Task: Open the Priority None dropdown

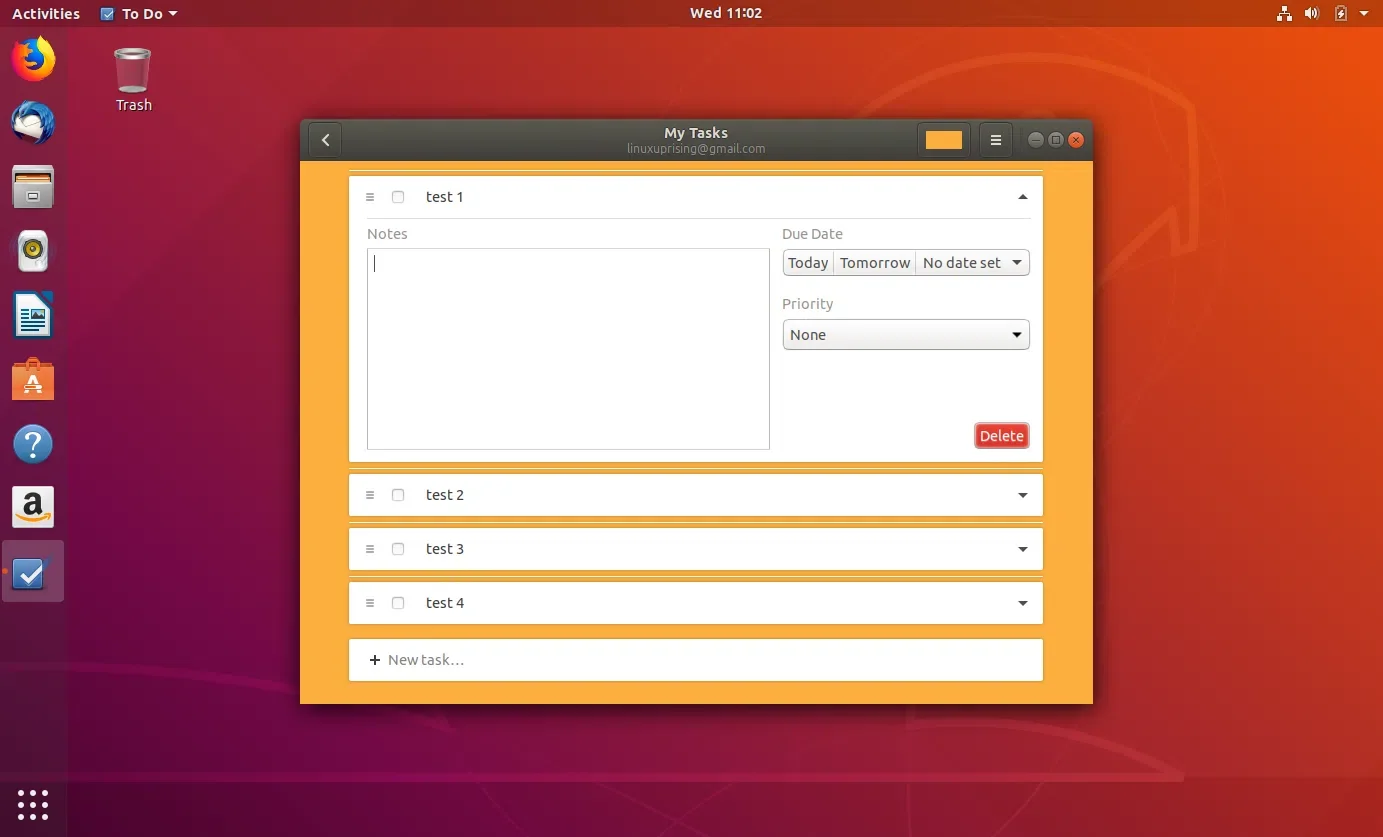Action: point(906,335)
